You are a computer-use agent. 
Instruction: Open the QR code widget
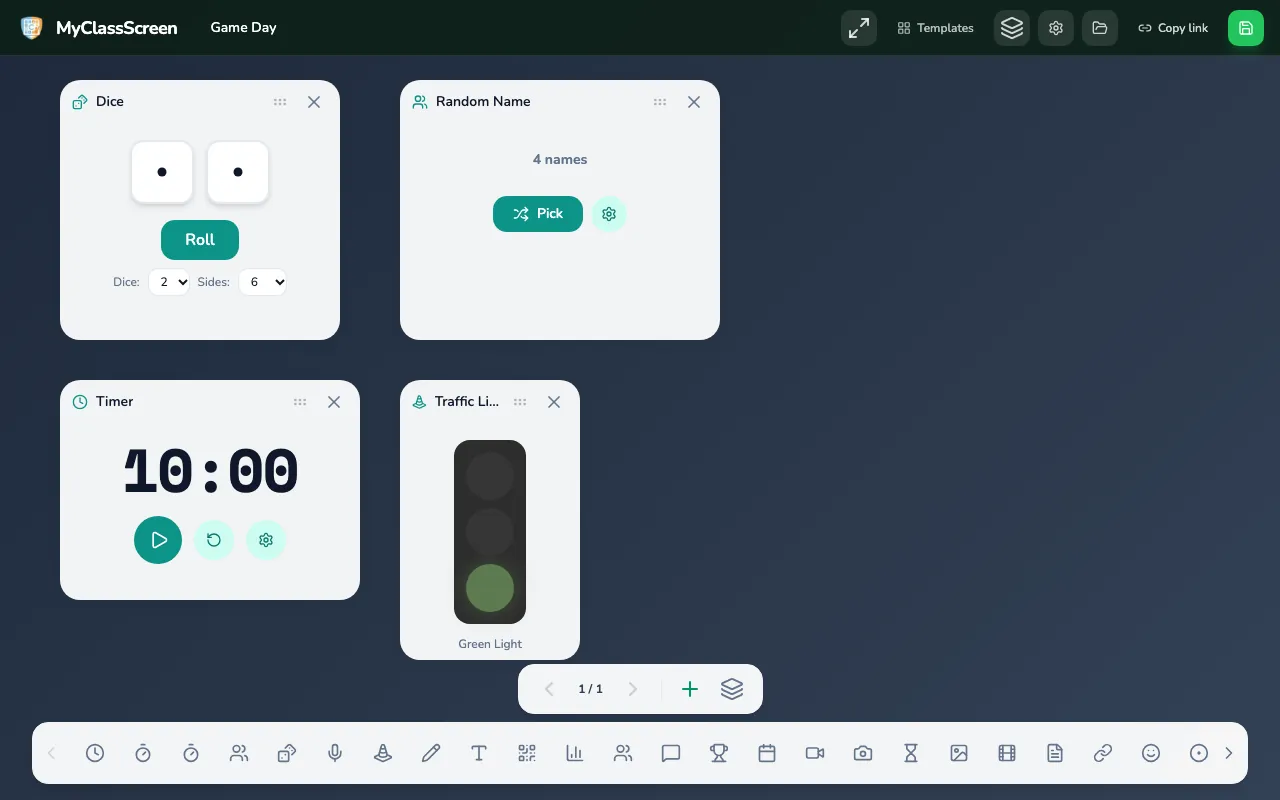point(527,753)
